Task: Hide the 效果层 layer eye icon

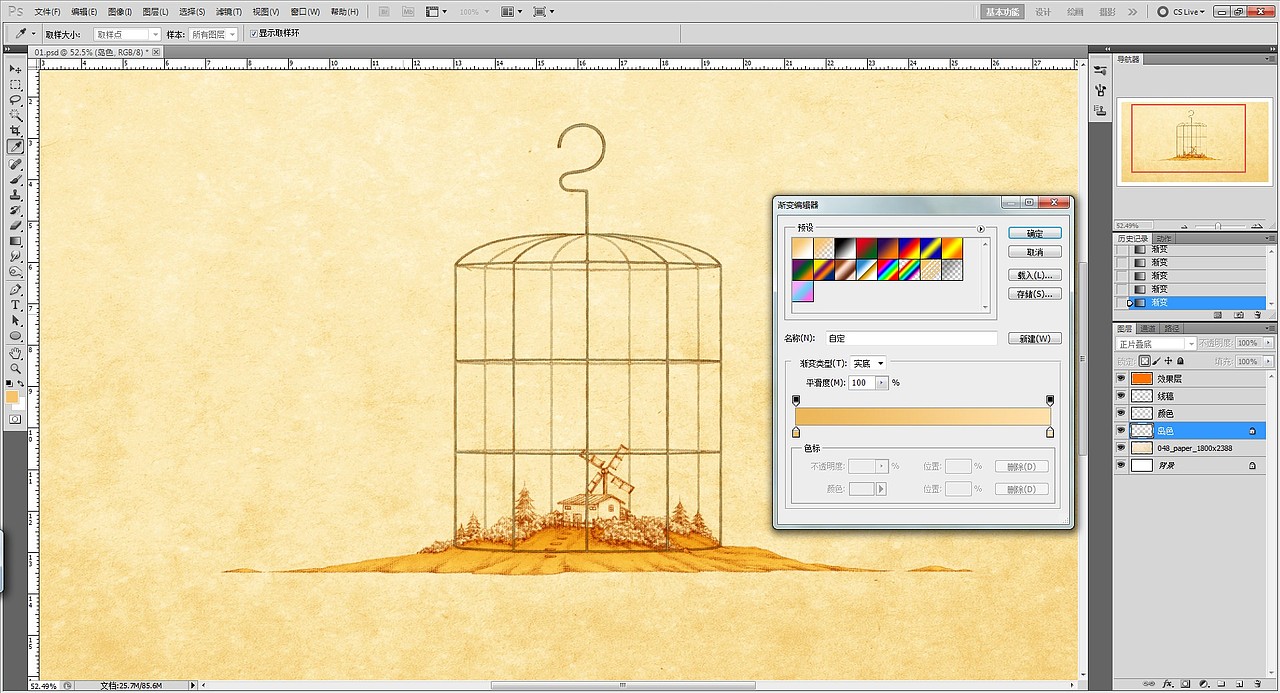Action: (x=1121, y=379)
